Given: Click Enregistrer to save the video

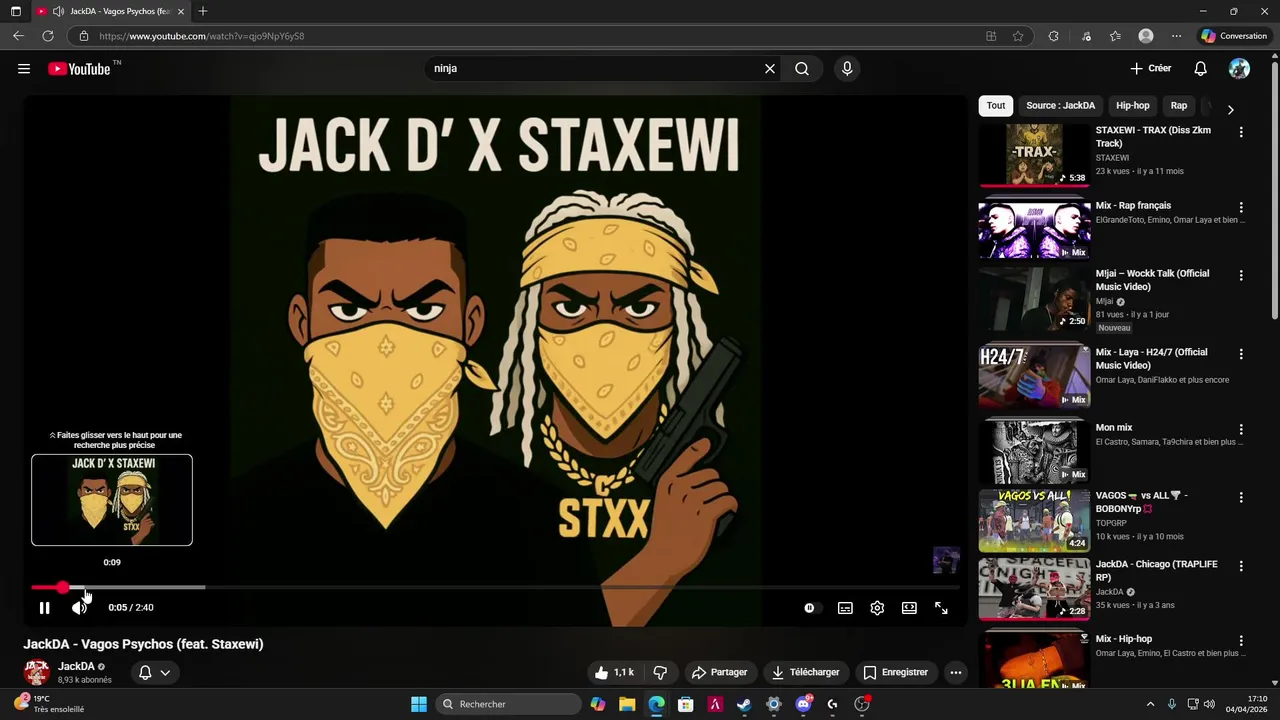Looking at the screenshot, I should (x=896, y=673).
